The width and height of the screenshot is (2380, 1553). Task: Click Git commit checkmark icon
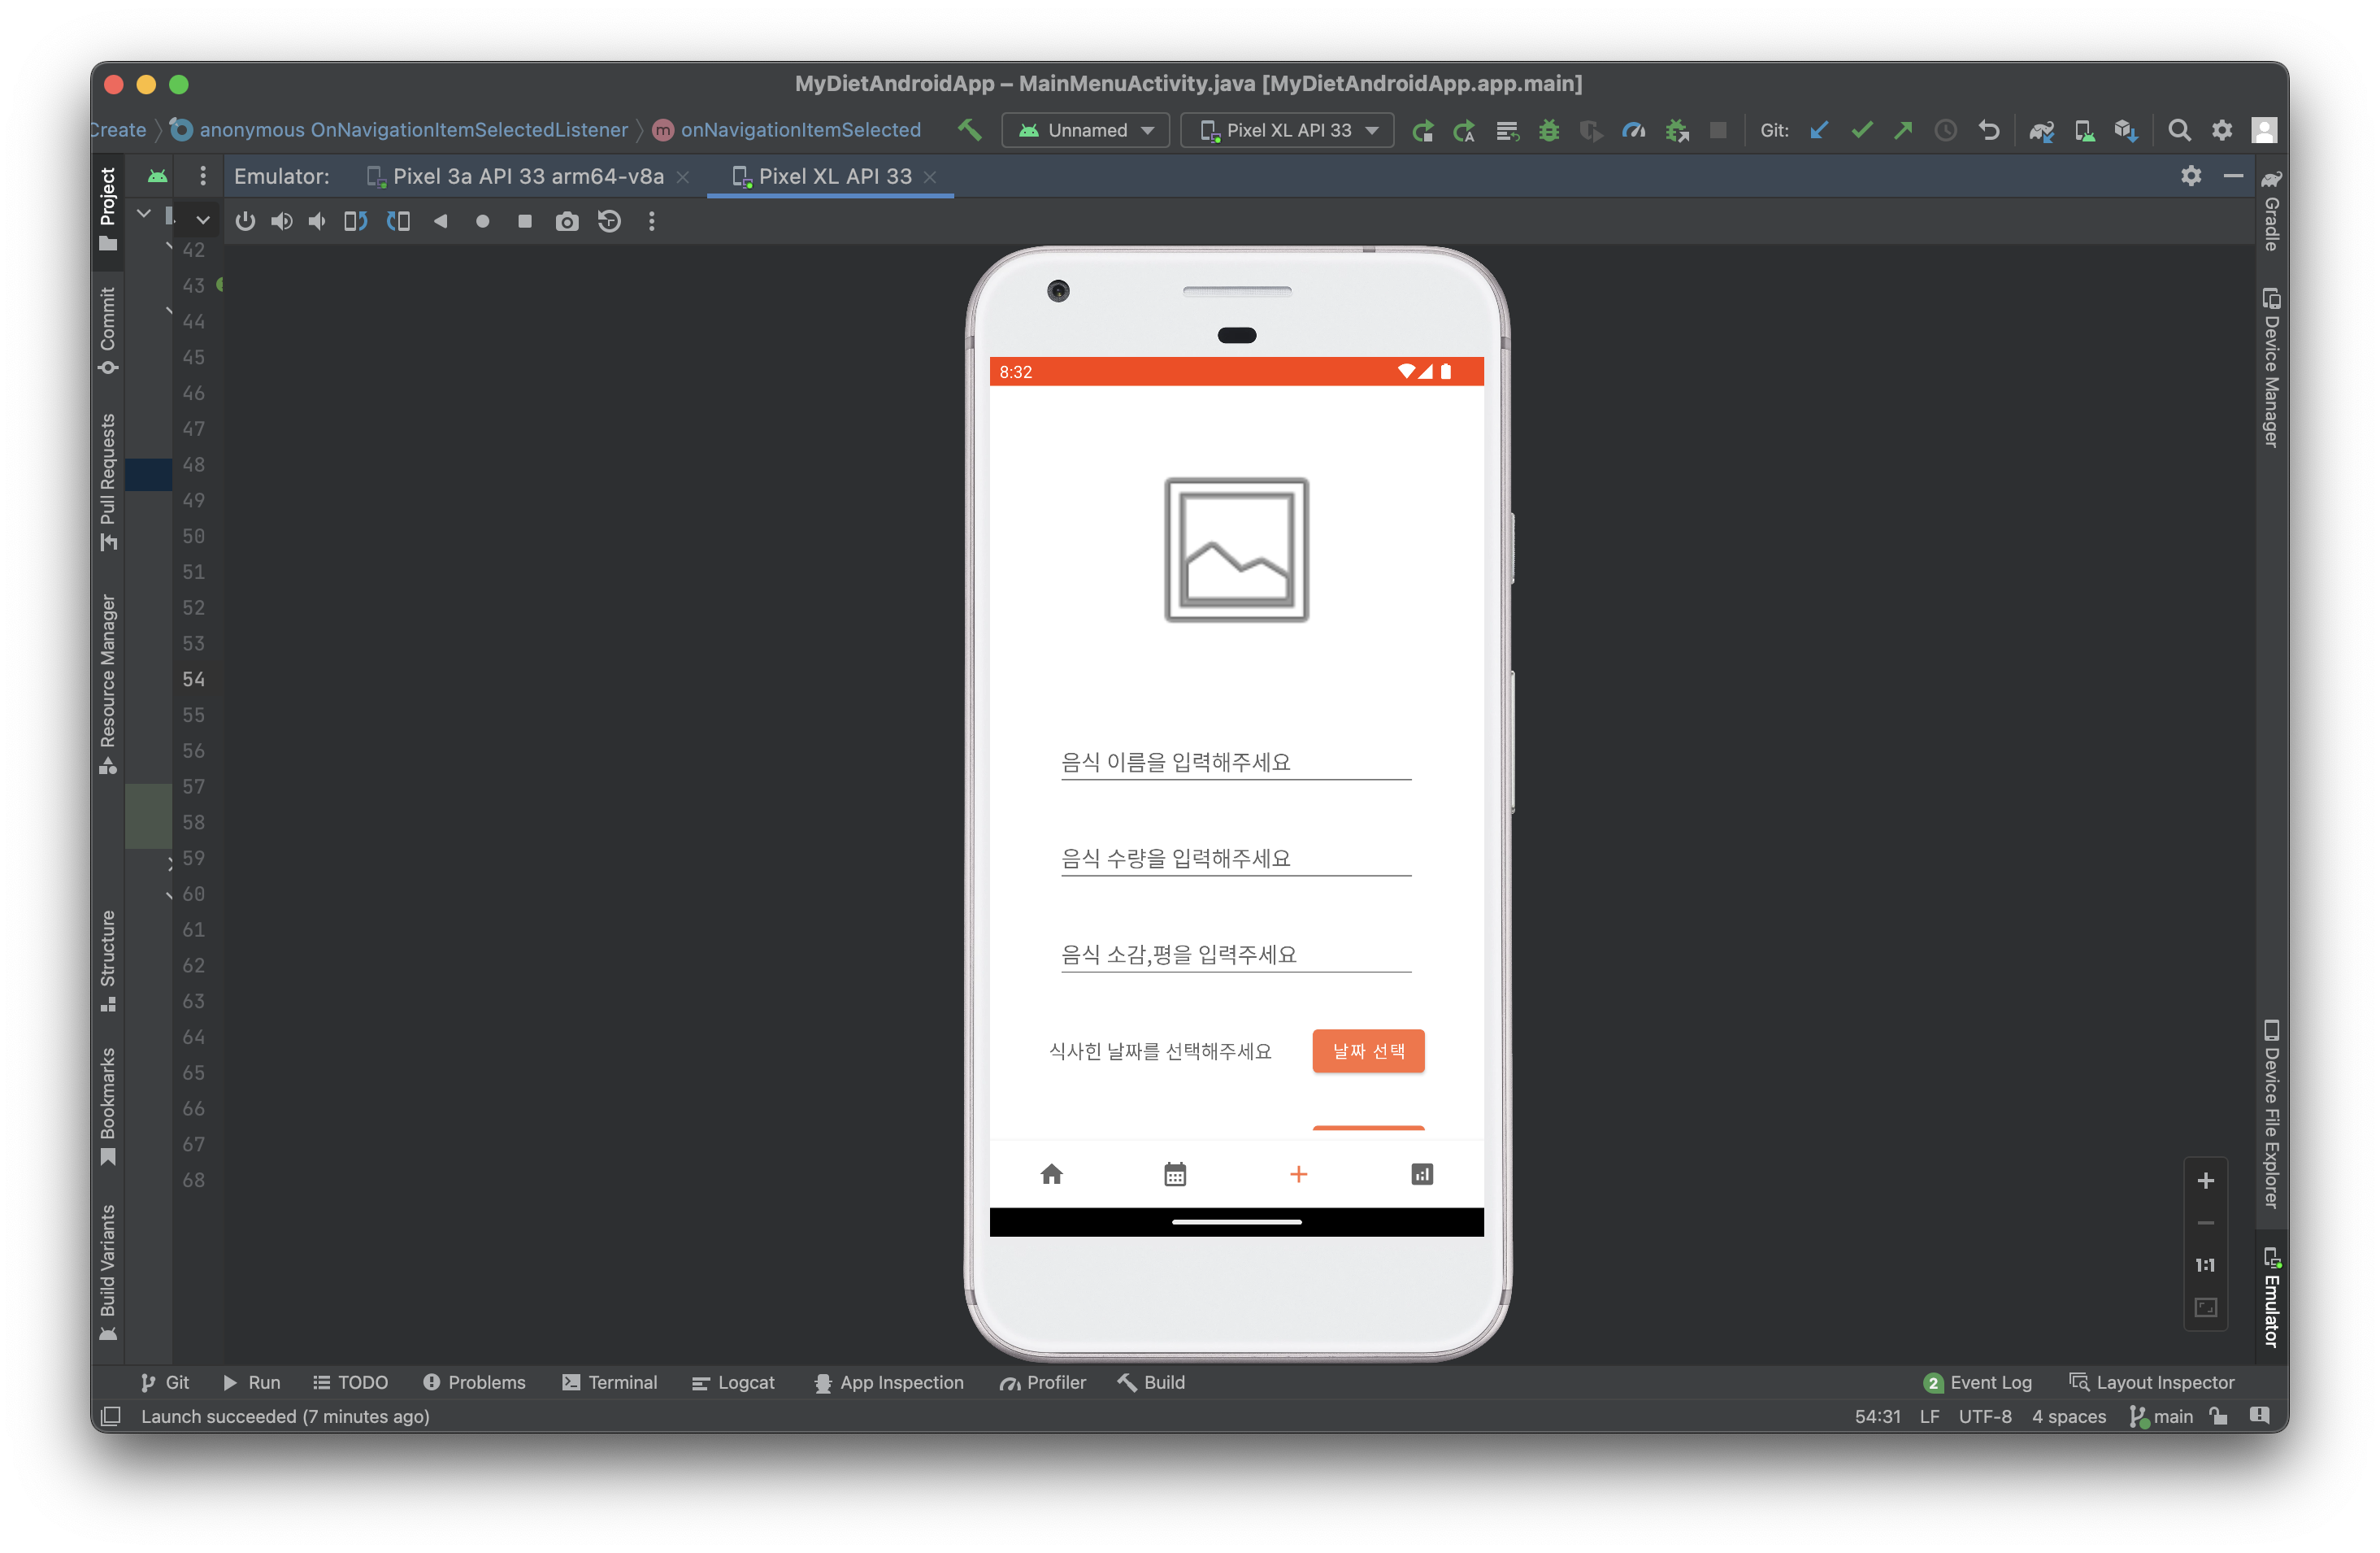pos(1861,130)
